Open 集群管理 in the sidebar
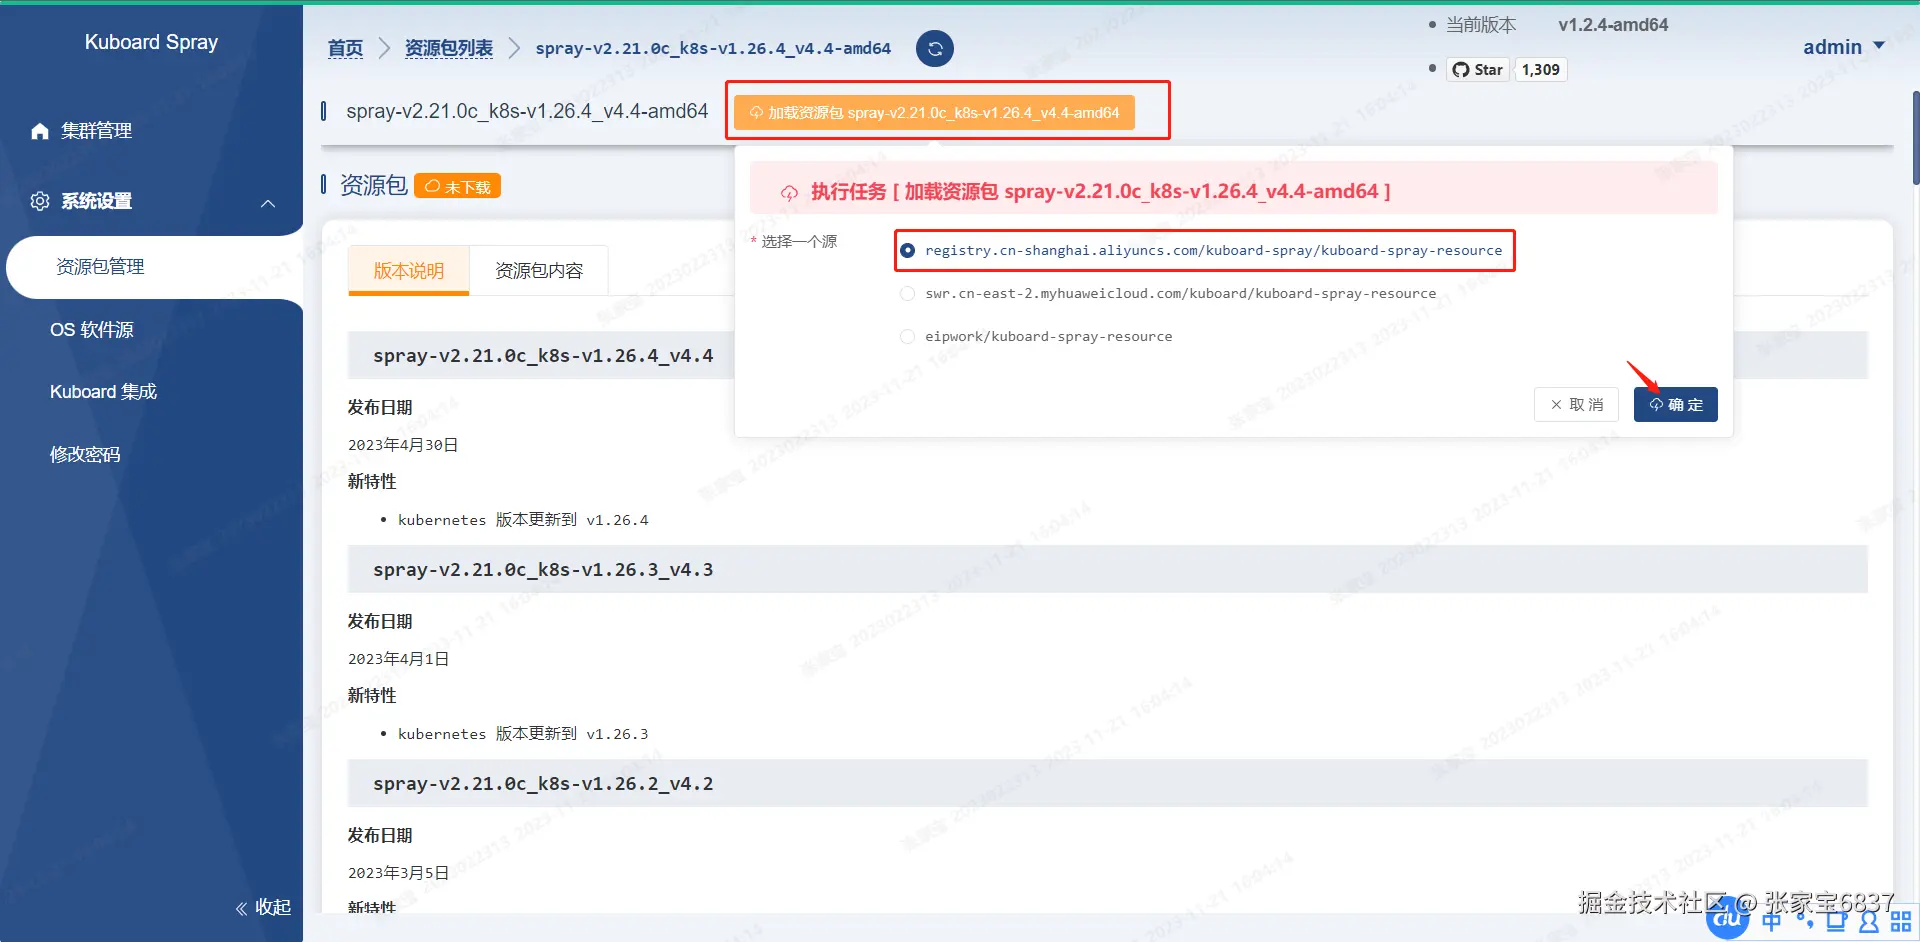Screen dimensions: 1920x942 point(96,131)
